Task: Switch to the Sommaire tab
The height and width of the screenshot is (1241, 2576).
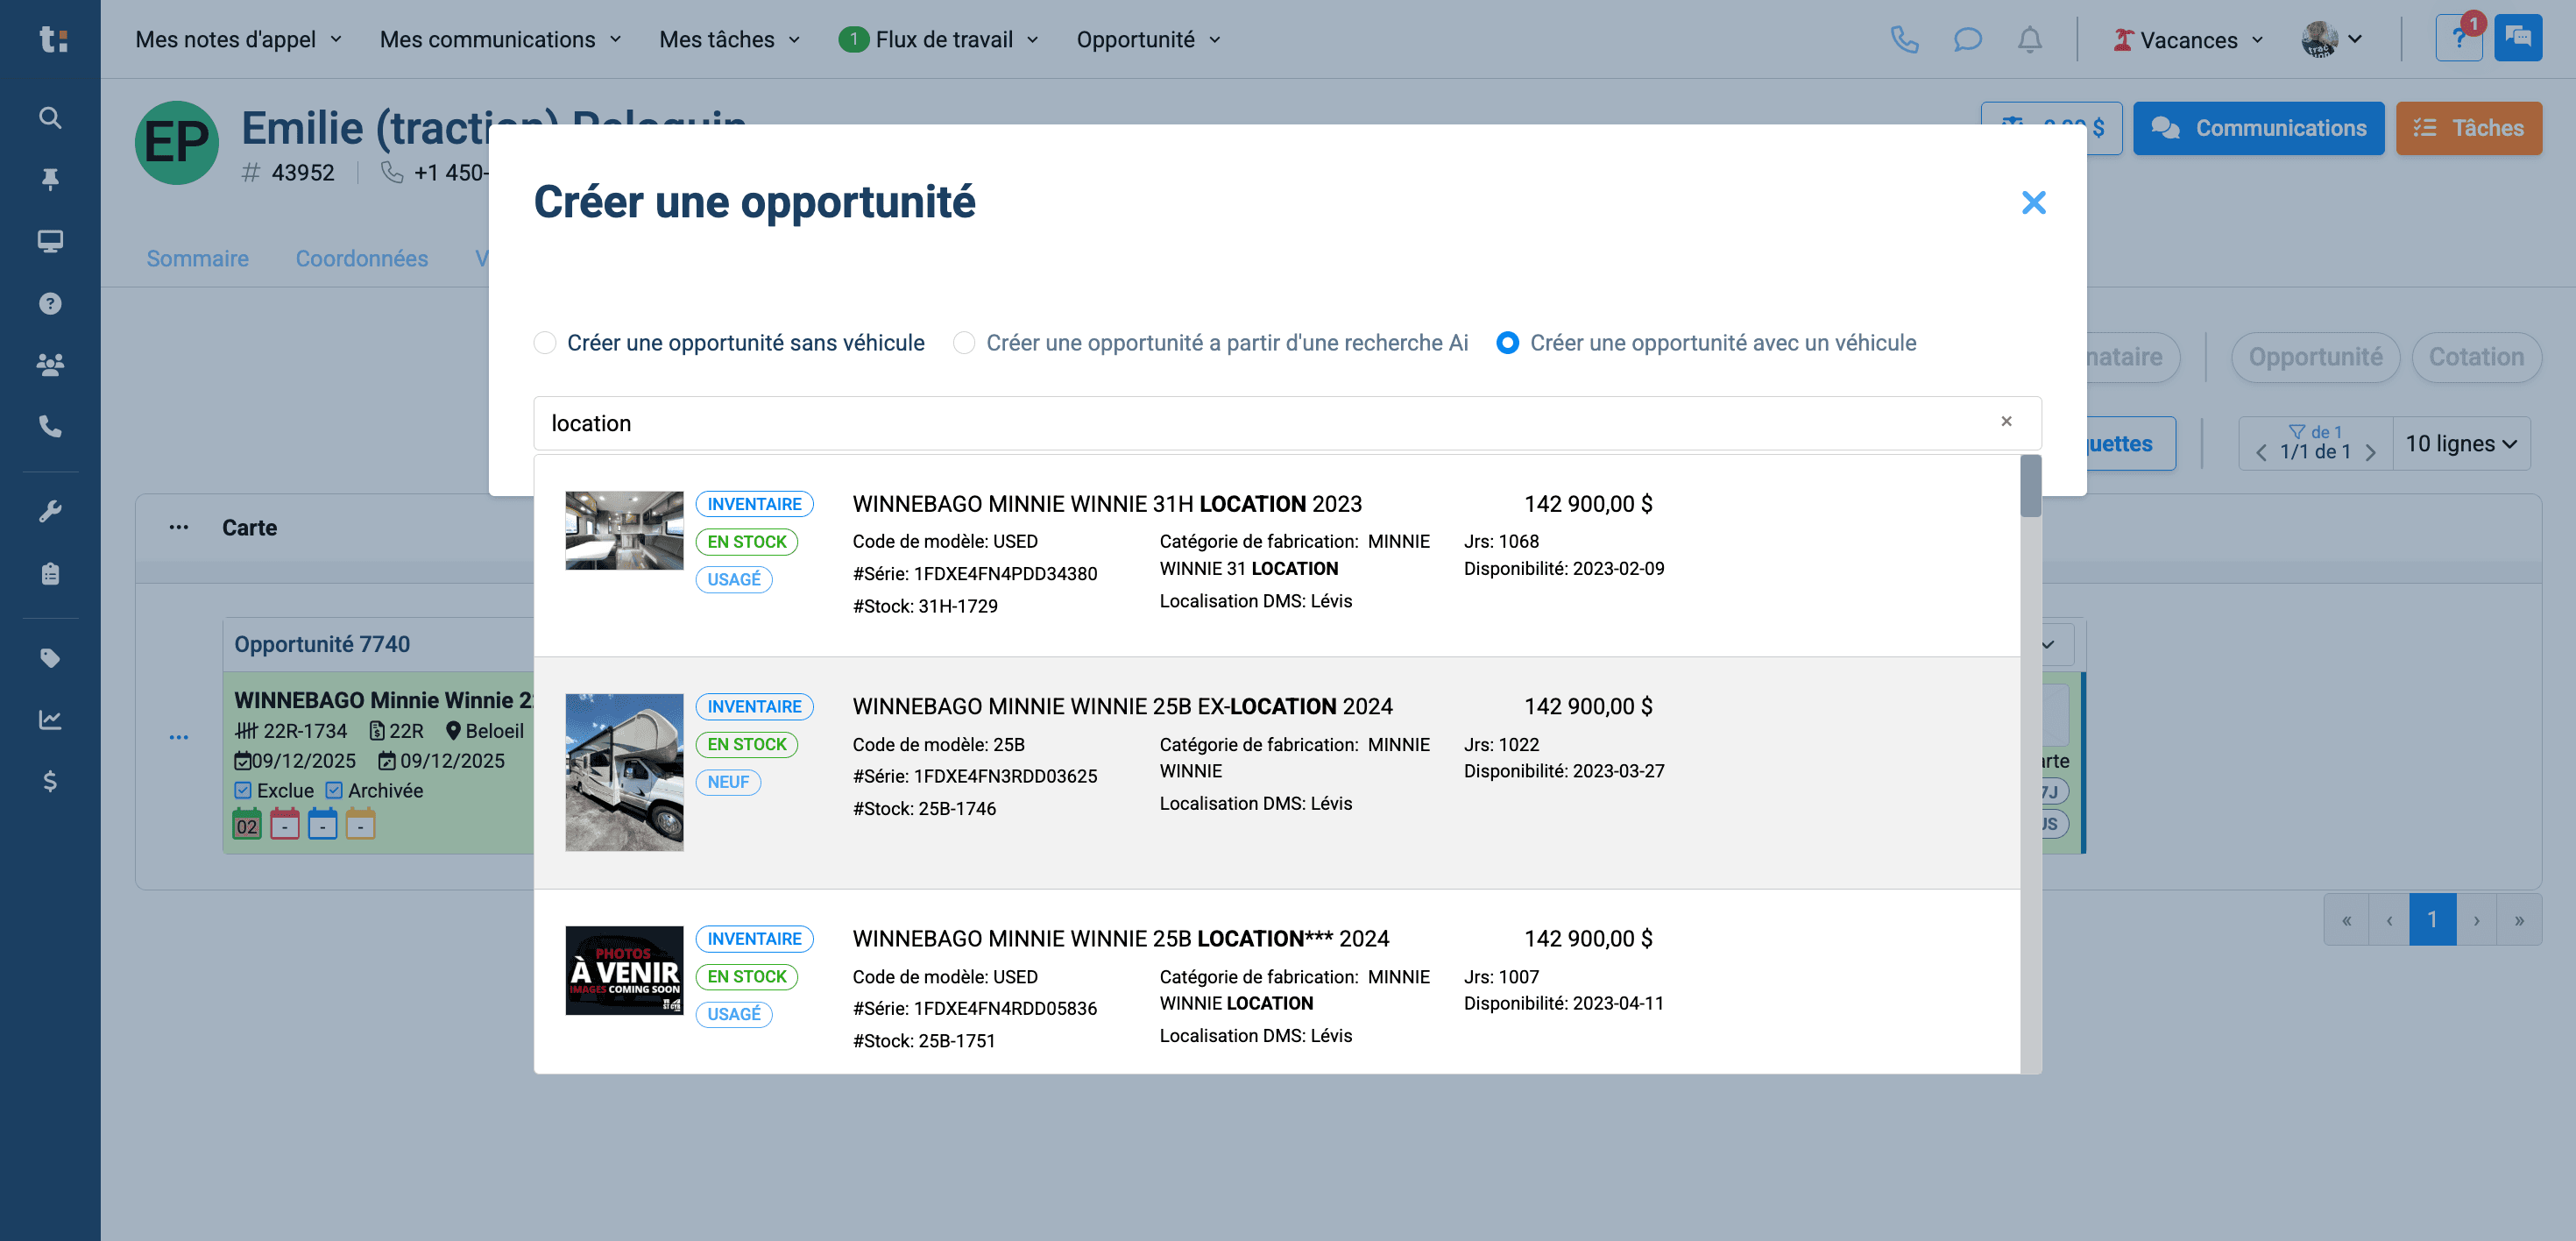Action: click(198, 258)
